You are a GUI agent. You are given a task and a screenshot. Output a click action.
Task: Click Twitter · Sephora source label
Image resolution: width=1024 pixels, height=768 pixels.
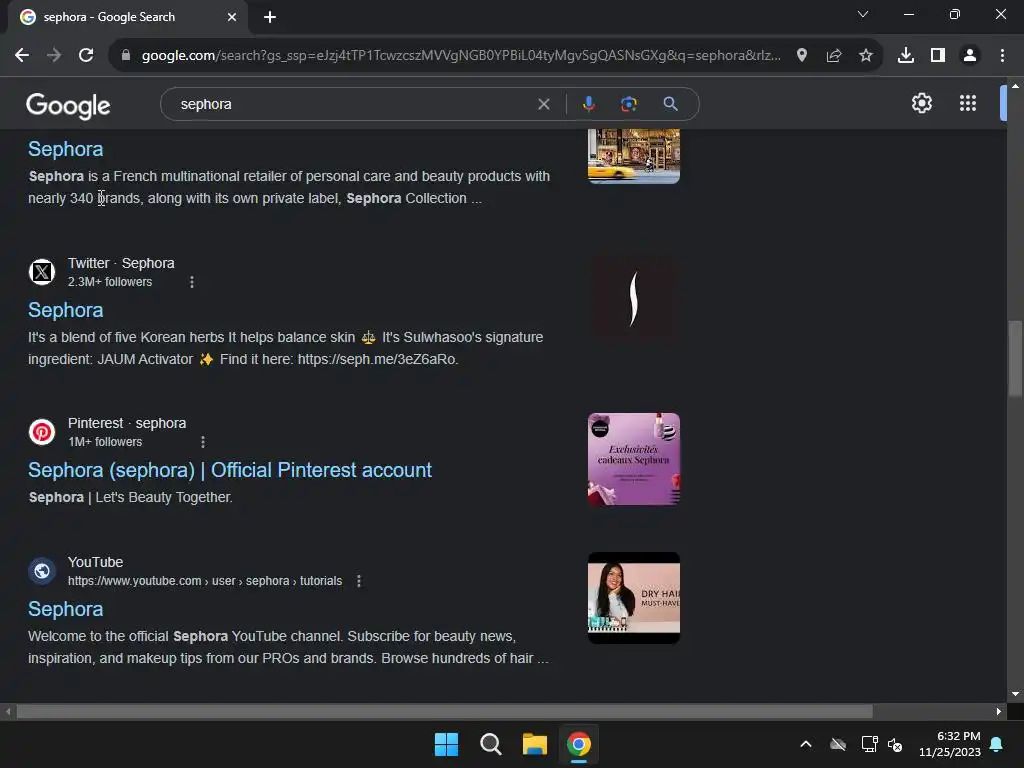click(121, 263)
